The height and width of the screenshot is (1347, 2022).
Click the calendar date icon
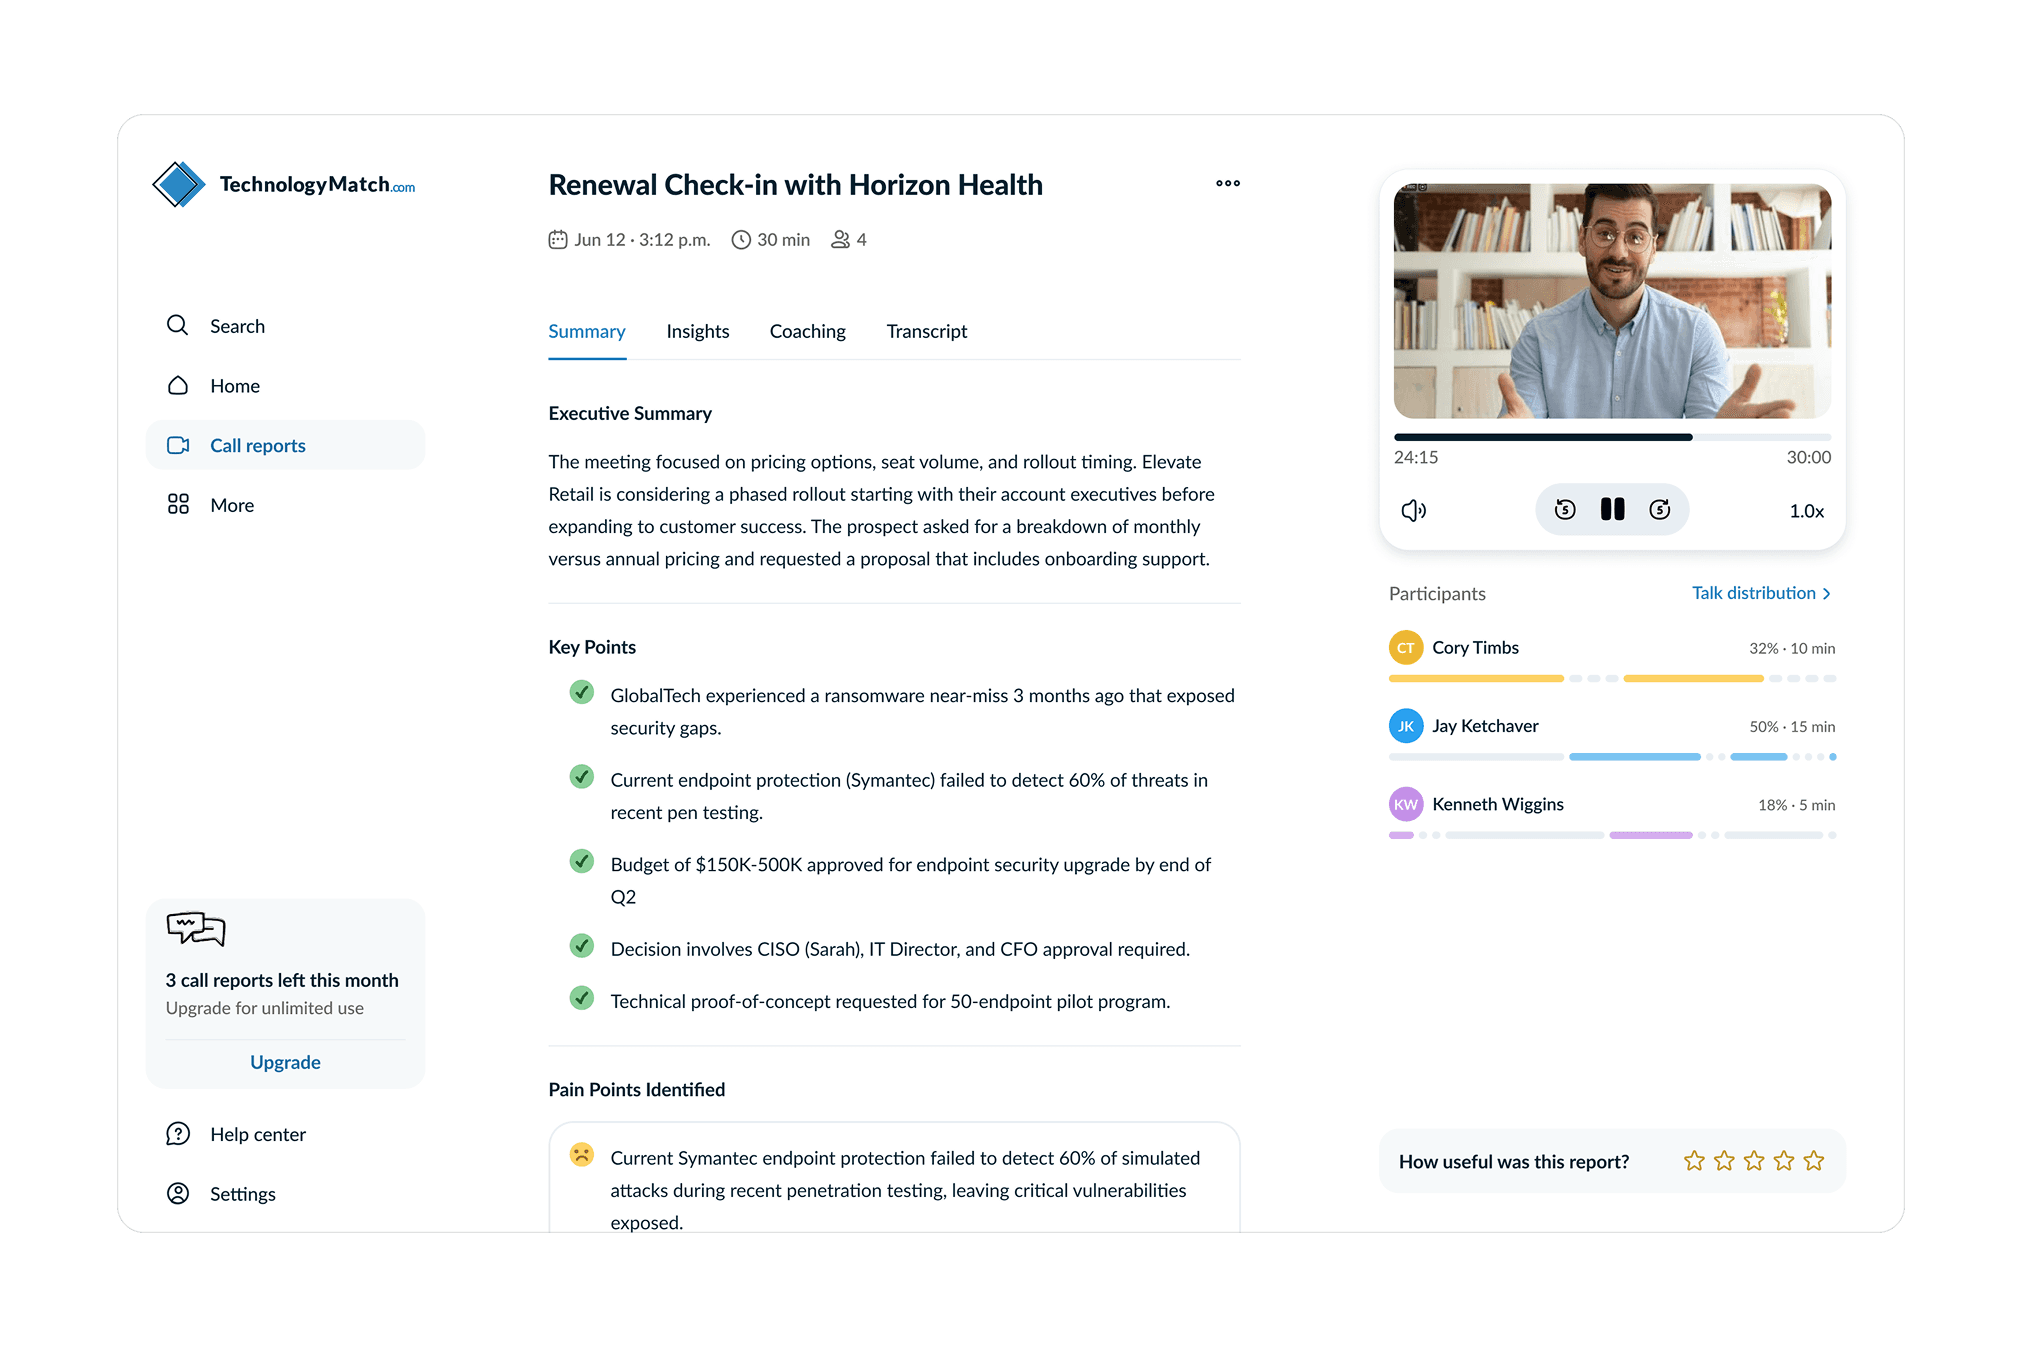558,239
